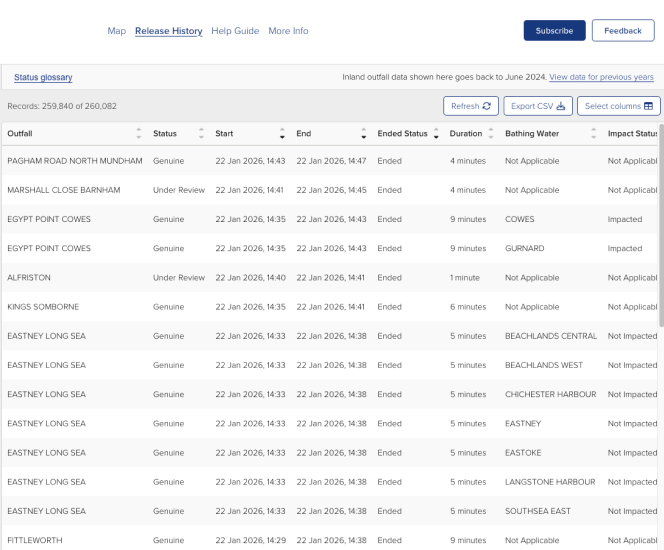Select the Pagham Road North Mundham row
This screenshot has height=550, width=664.
[75, 161]
